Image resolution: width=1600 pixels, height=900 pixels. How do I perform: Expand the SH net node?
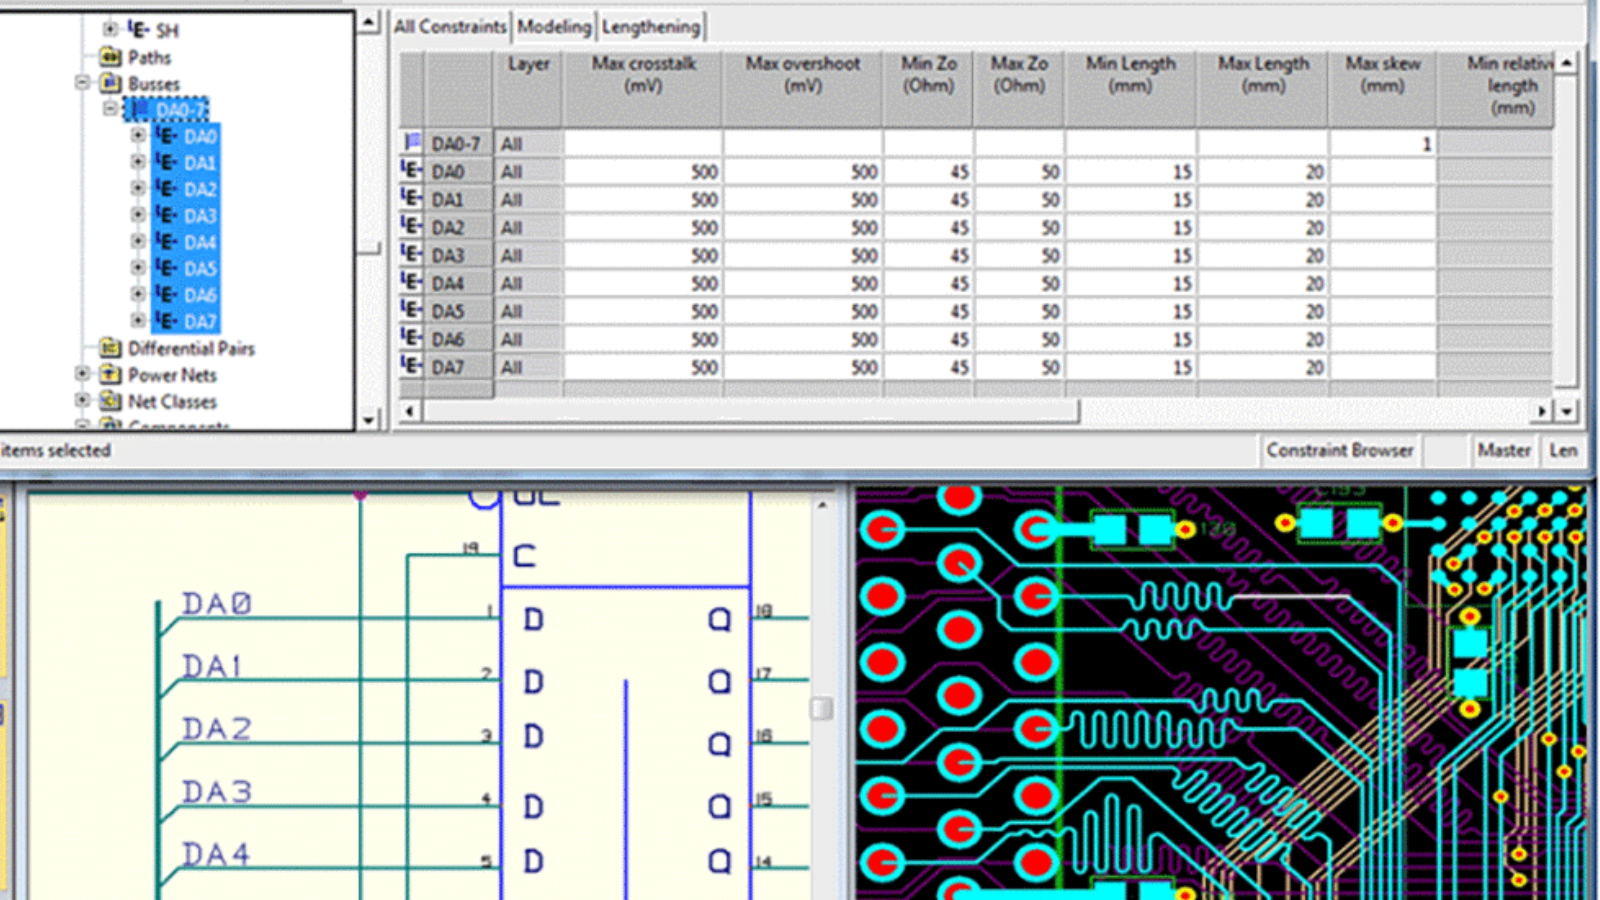[110, 30]
